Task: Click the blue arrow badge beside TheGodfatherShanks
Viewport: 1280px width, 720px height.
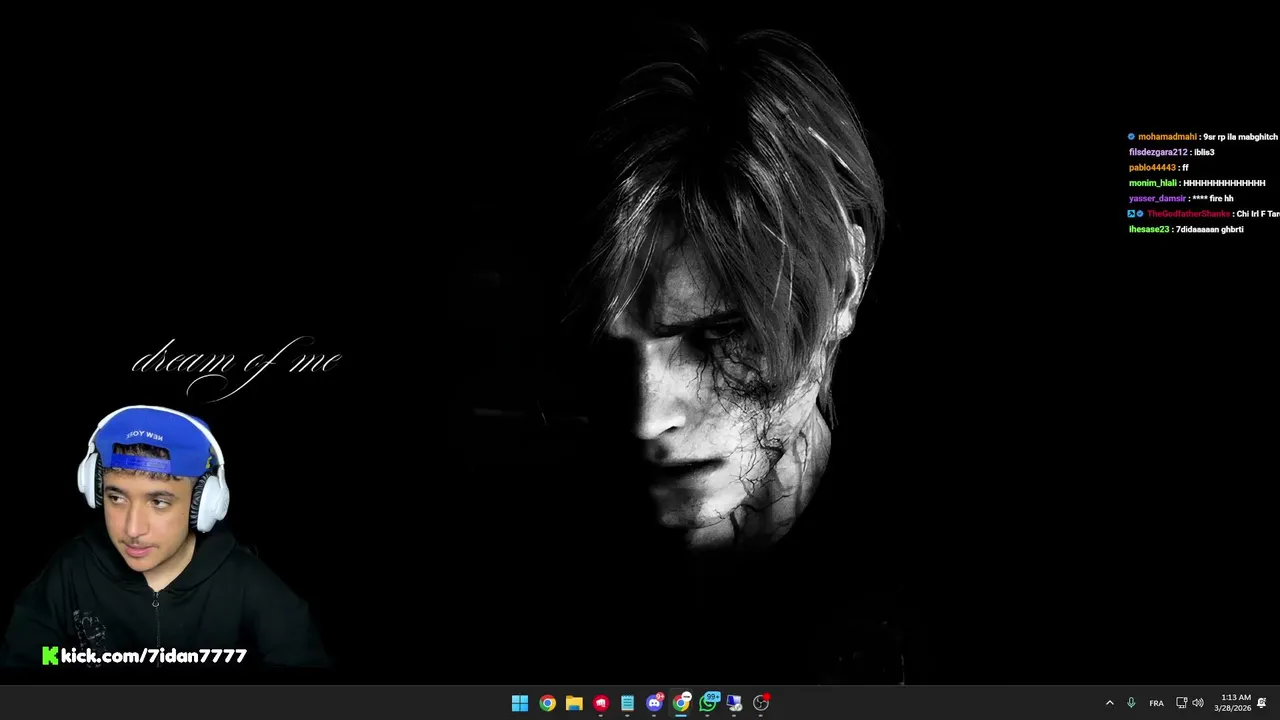Action: pos(1132,214)
